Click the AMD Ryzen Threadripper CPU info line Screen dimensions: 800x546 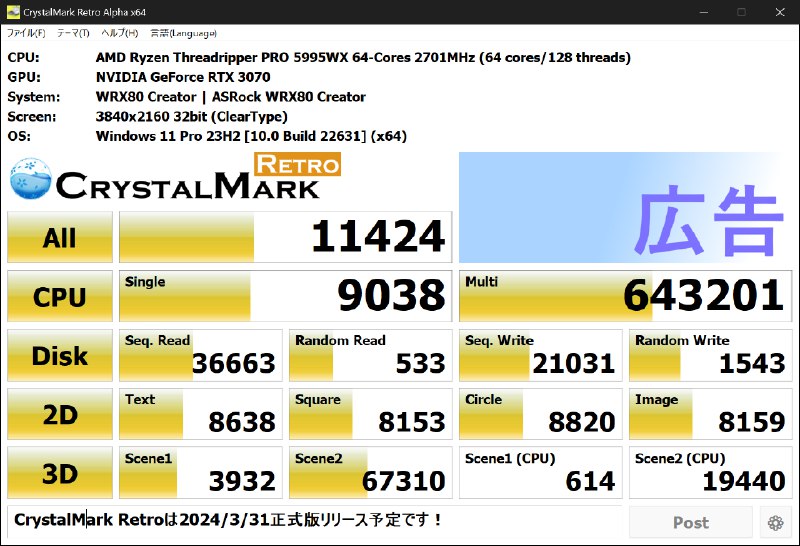[363, 58]
